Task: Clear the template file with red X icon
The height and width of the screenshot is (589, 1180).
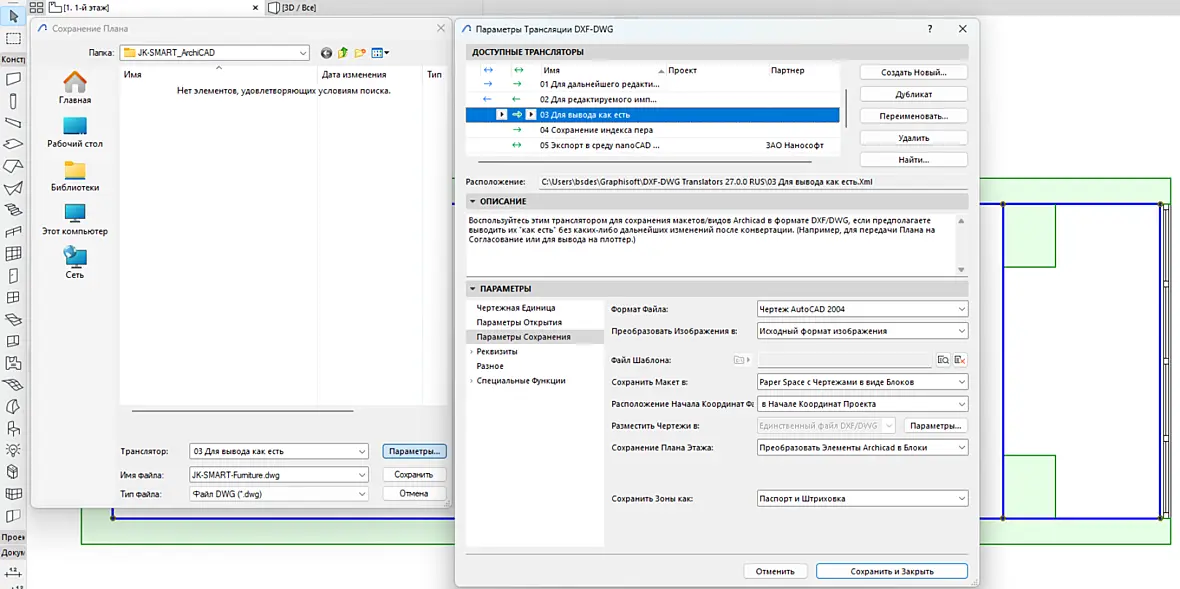Action: (960, 360)
